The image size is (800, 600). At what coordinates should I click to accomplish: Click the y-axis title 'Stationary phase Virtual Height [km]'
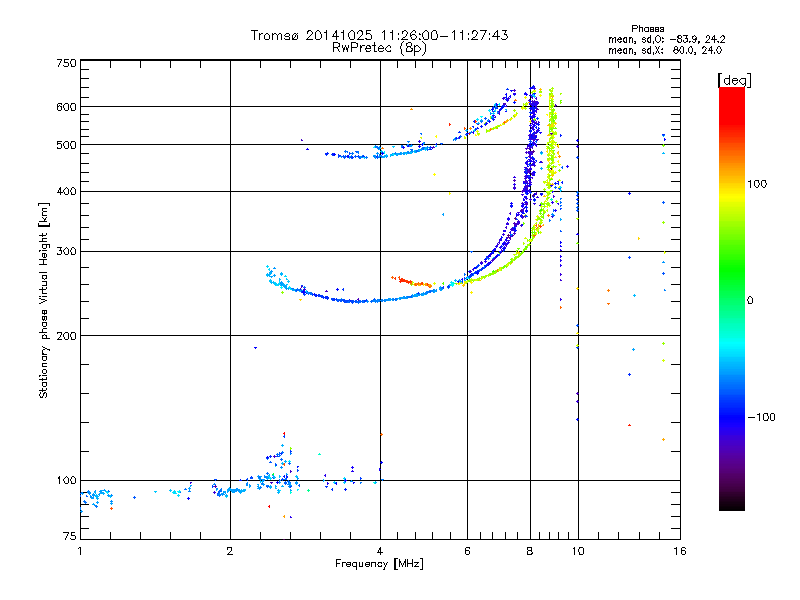tap(43, 300)
